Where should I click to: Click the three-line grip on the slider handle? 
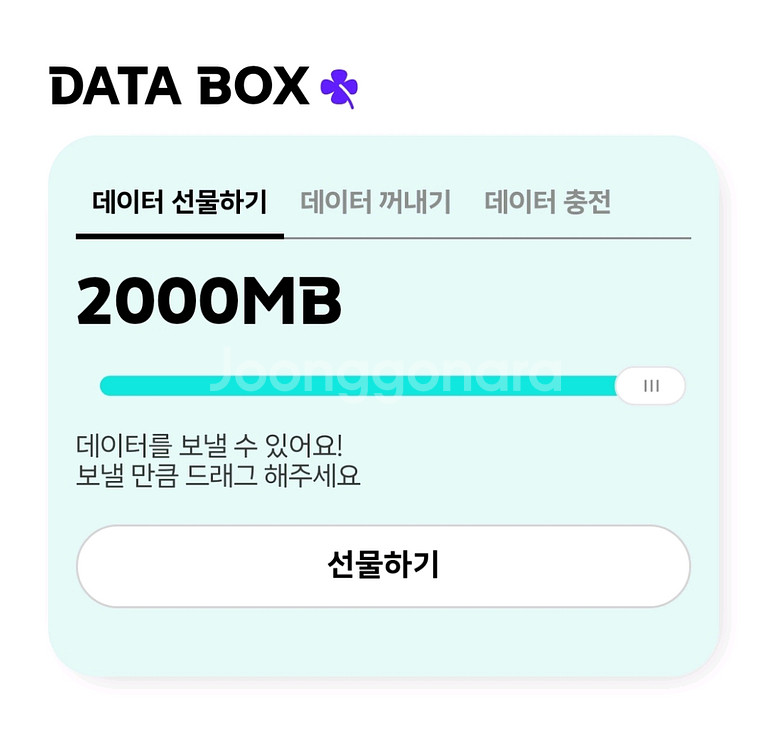(651, 386)
